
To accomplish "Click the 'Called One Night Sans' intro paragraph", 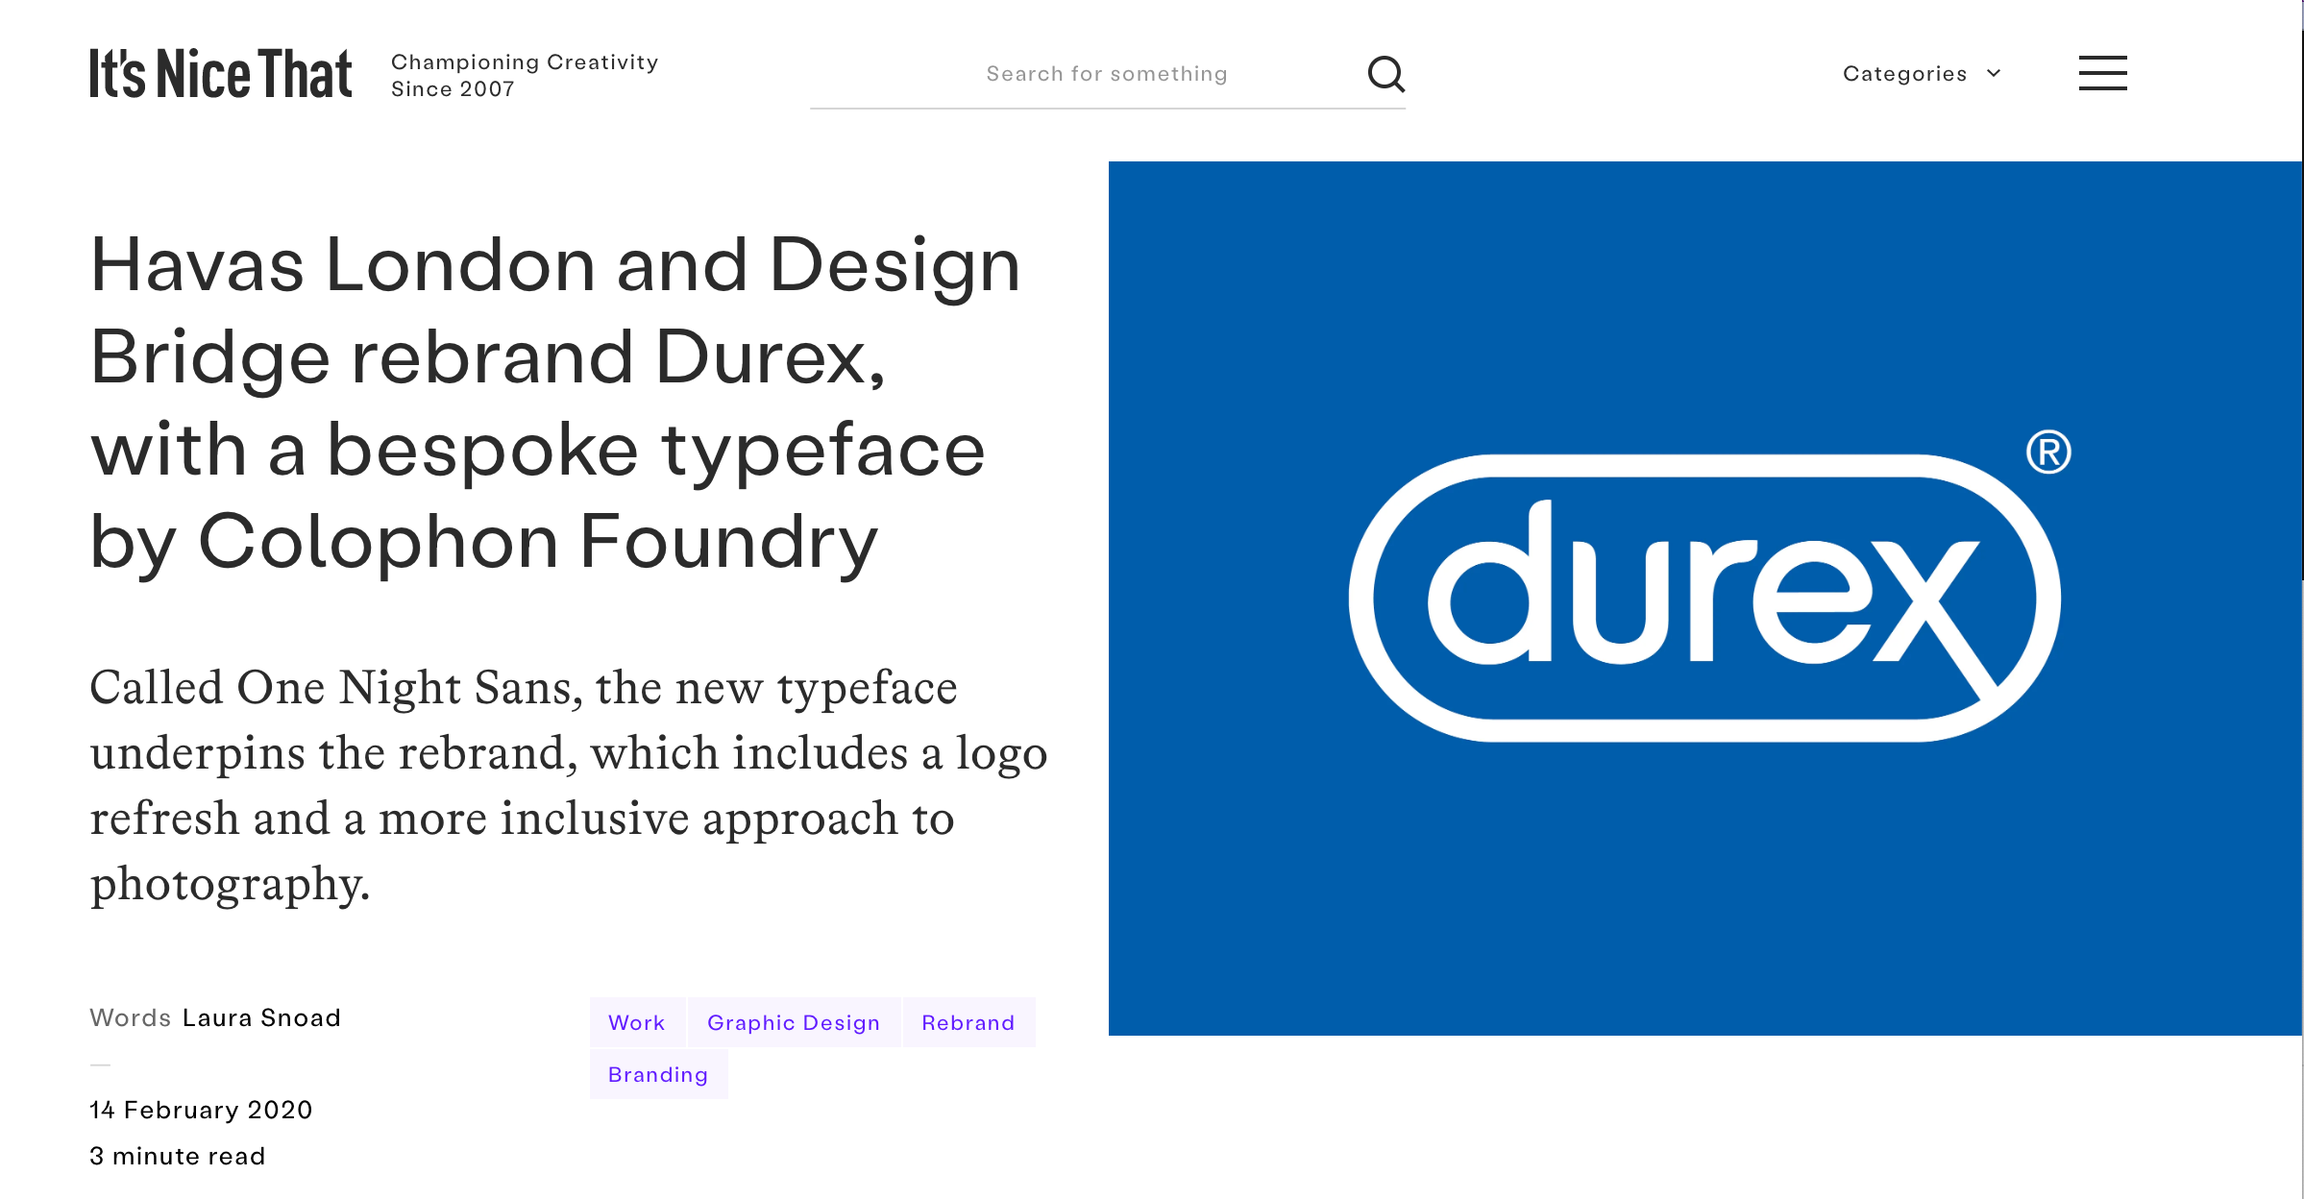I will click(569, 786).
